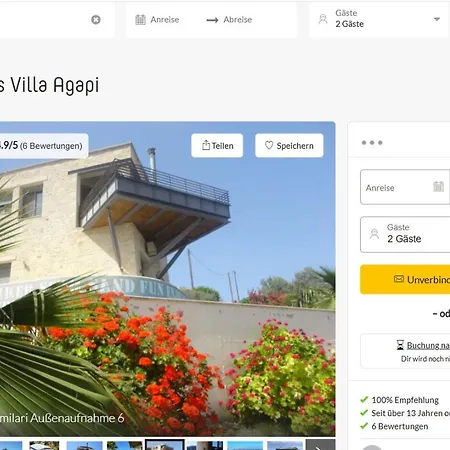This screenshot has height=450, width=450.
Task: Share listing via the Teilen button
Action: point(217,145)
